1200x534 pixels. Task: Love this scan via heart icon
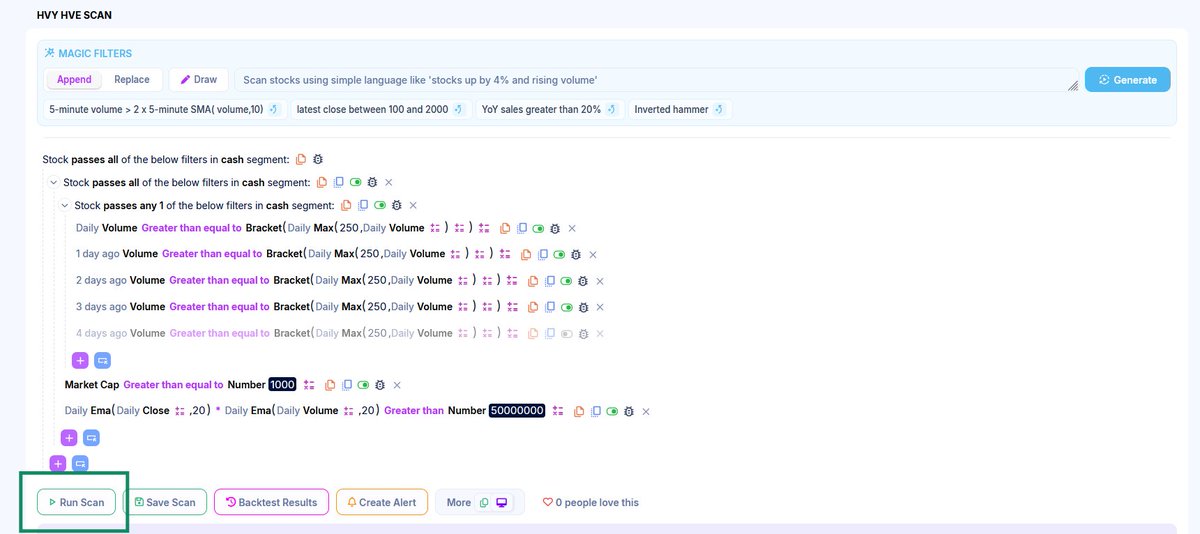click(547, 502)
